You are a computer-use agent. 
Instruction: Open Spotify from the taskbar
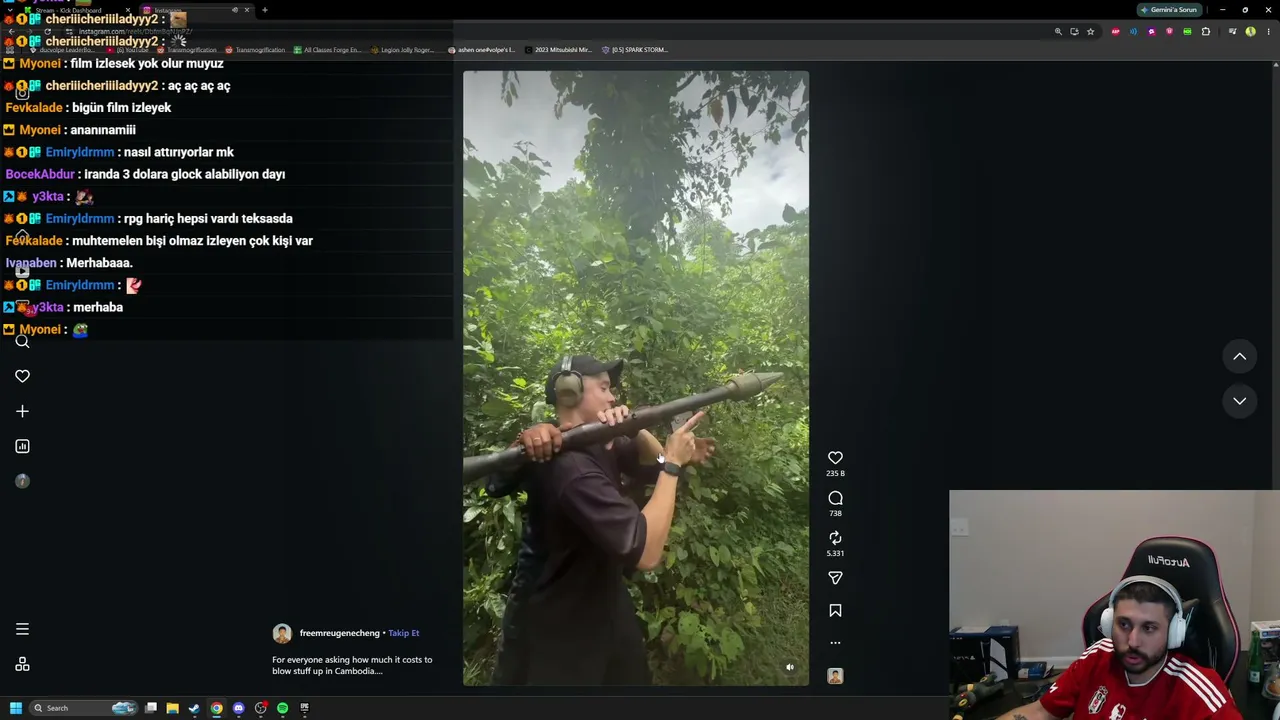coord(282,708)
